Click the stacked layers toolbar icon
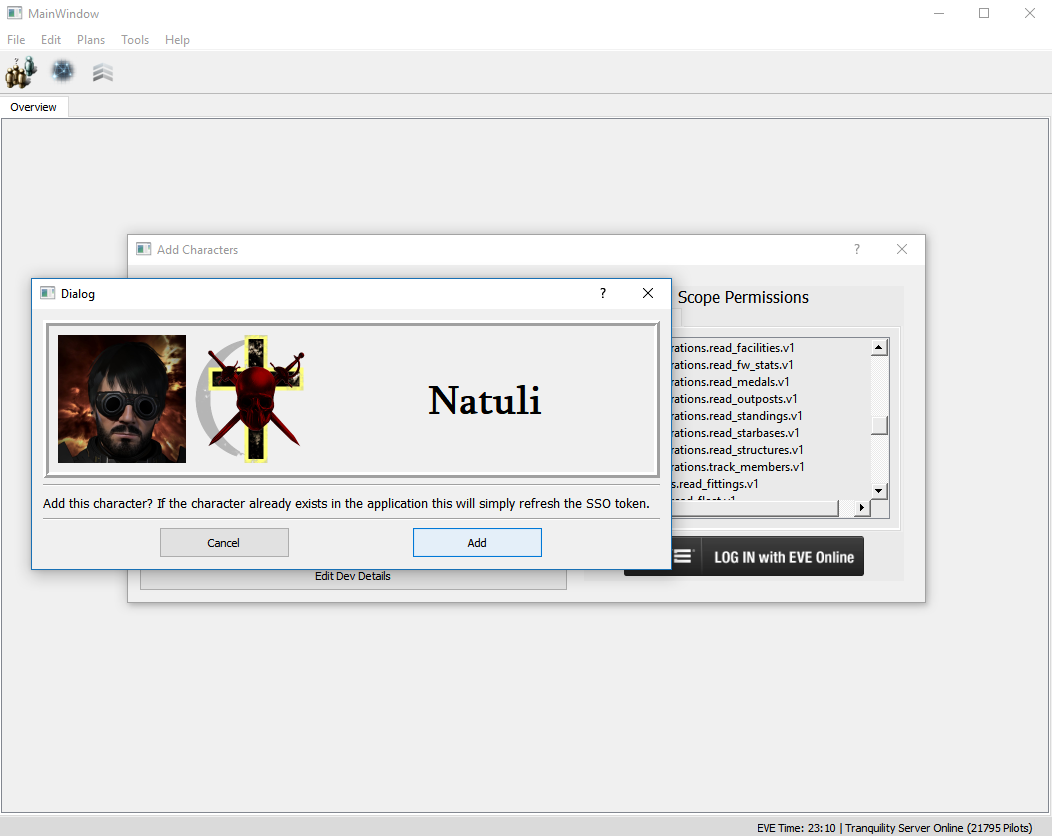Viewport: 1052px width, 836px height. pyautogui.click(x=103, y=72)
